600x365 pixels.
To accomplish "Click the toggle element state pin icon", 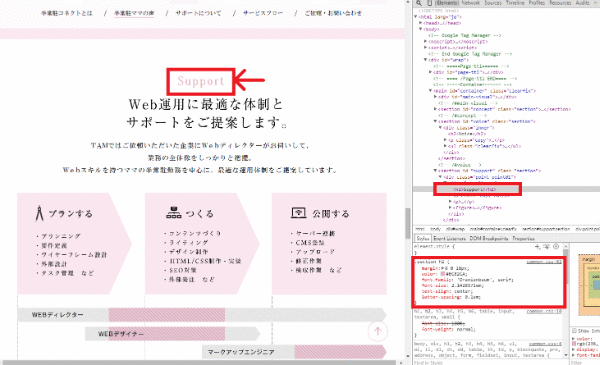I will pyautogui.click(x=546, y=247).
